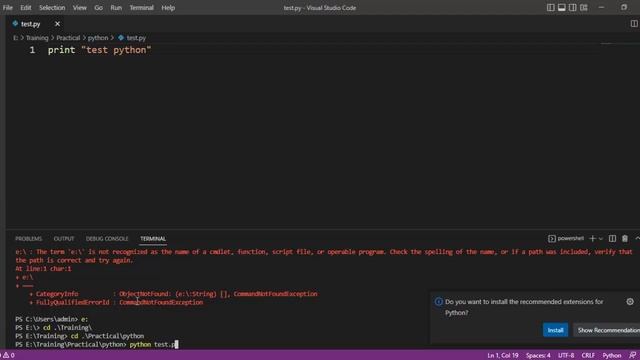The width and height of the screenshot is (640, 360).
Task: Toggle panel layout icon in title bar
Action: point(562,8)
